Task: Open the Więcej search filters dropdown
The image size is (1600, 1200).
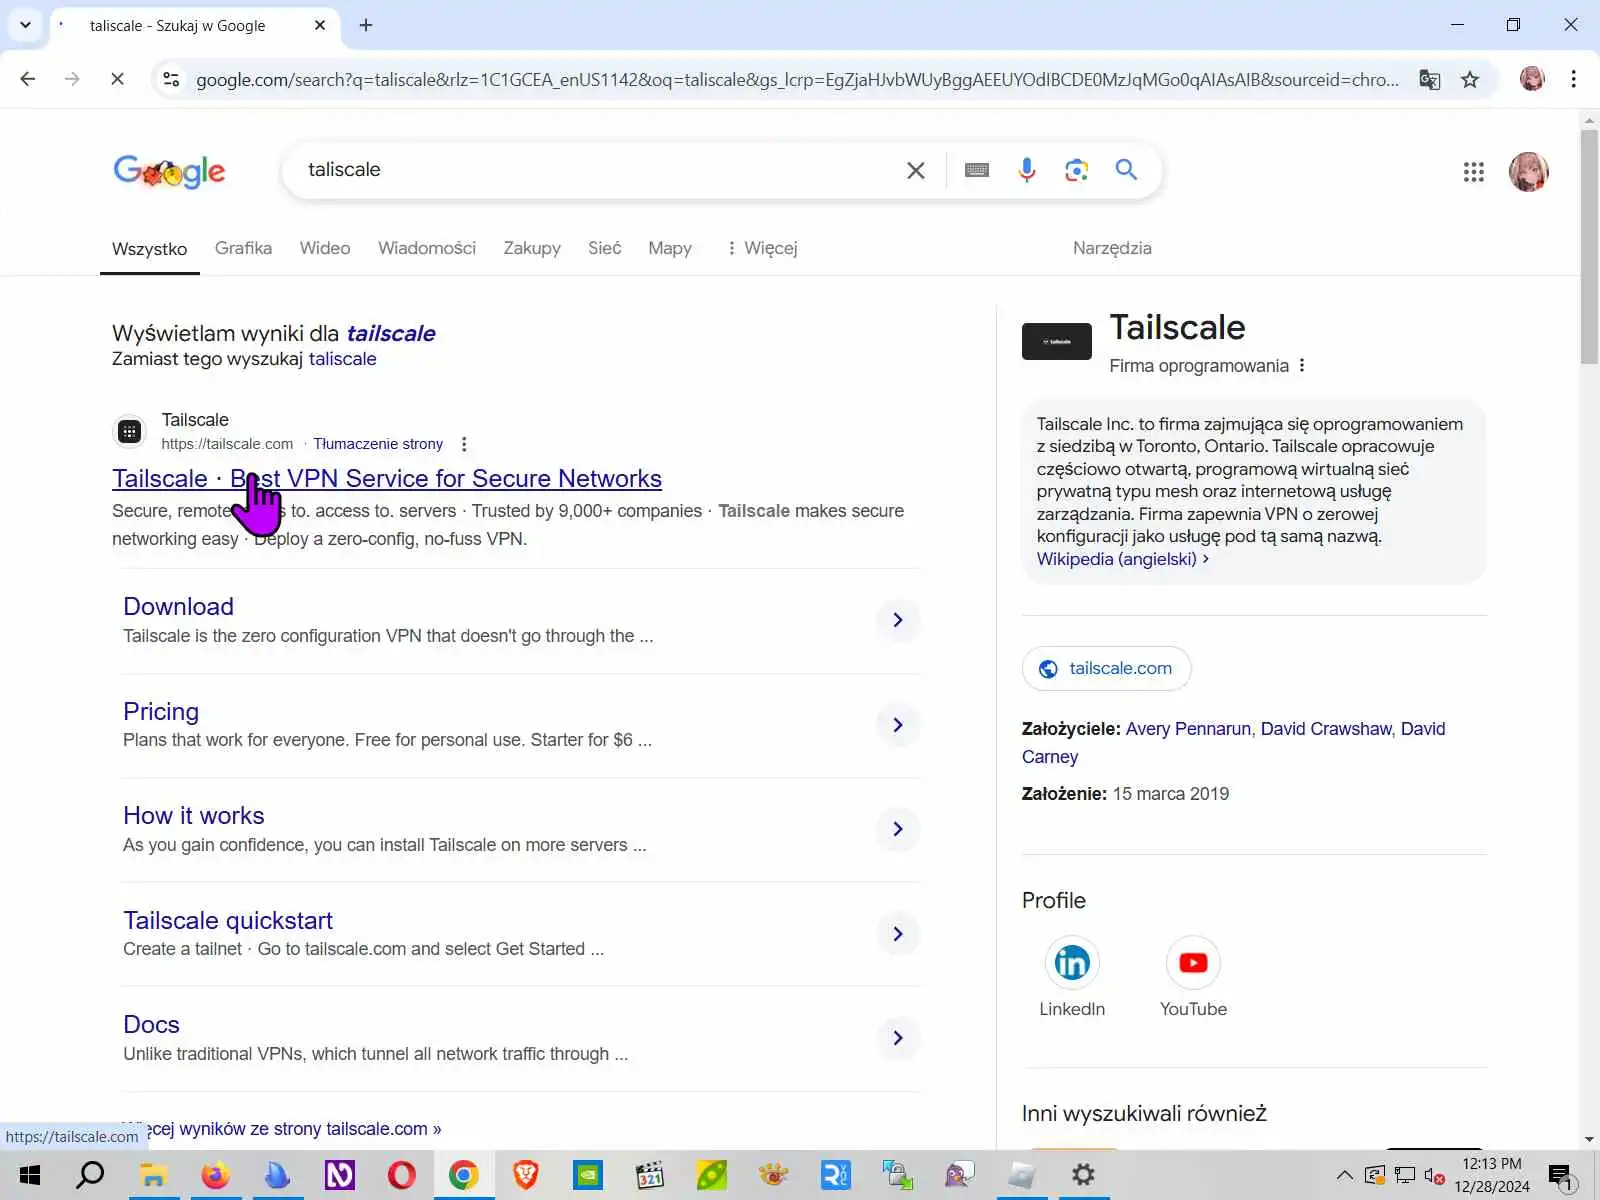Action: [762, 248]
